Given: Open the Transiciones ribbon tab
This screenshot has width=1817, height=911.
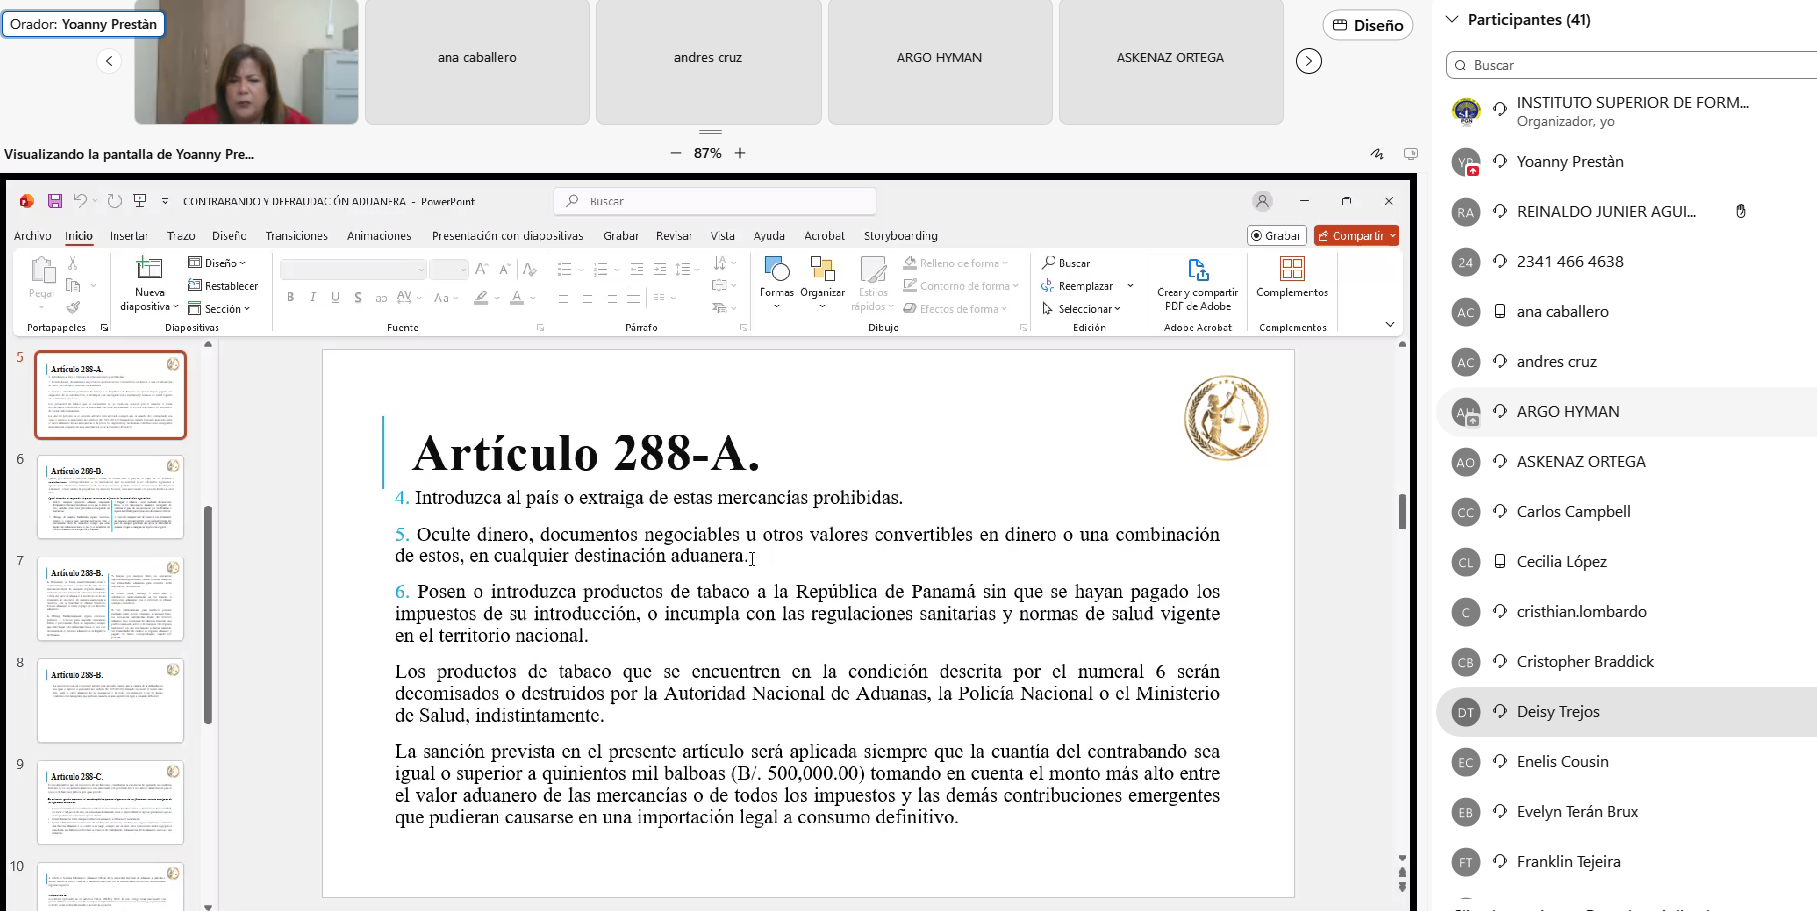Looking at the screenshot, I should 296,236.
